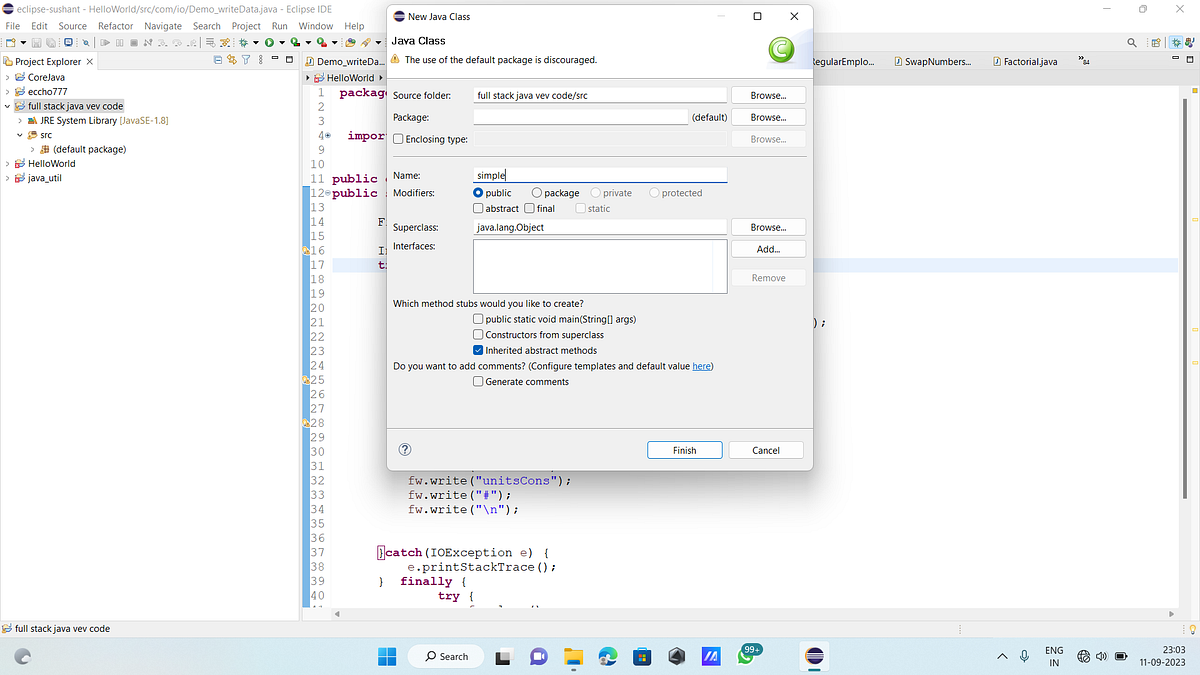This screenshot has width=1200, height=675.
Task: Switch to the Java perspective icon
Action: (1190, 42)
